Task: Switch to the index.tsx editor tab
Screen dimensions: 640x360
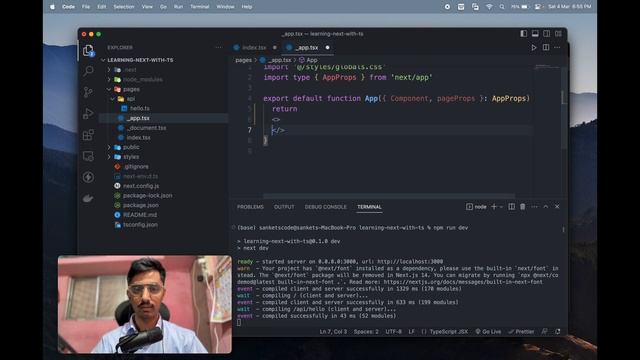Action: tap(254, 48)
